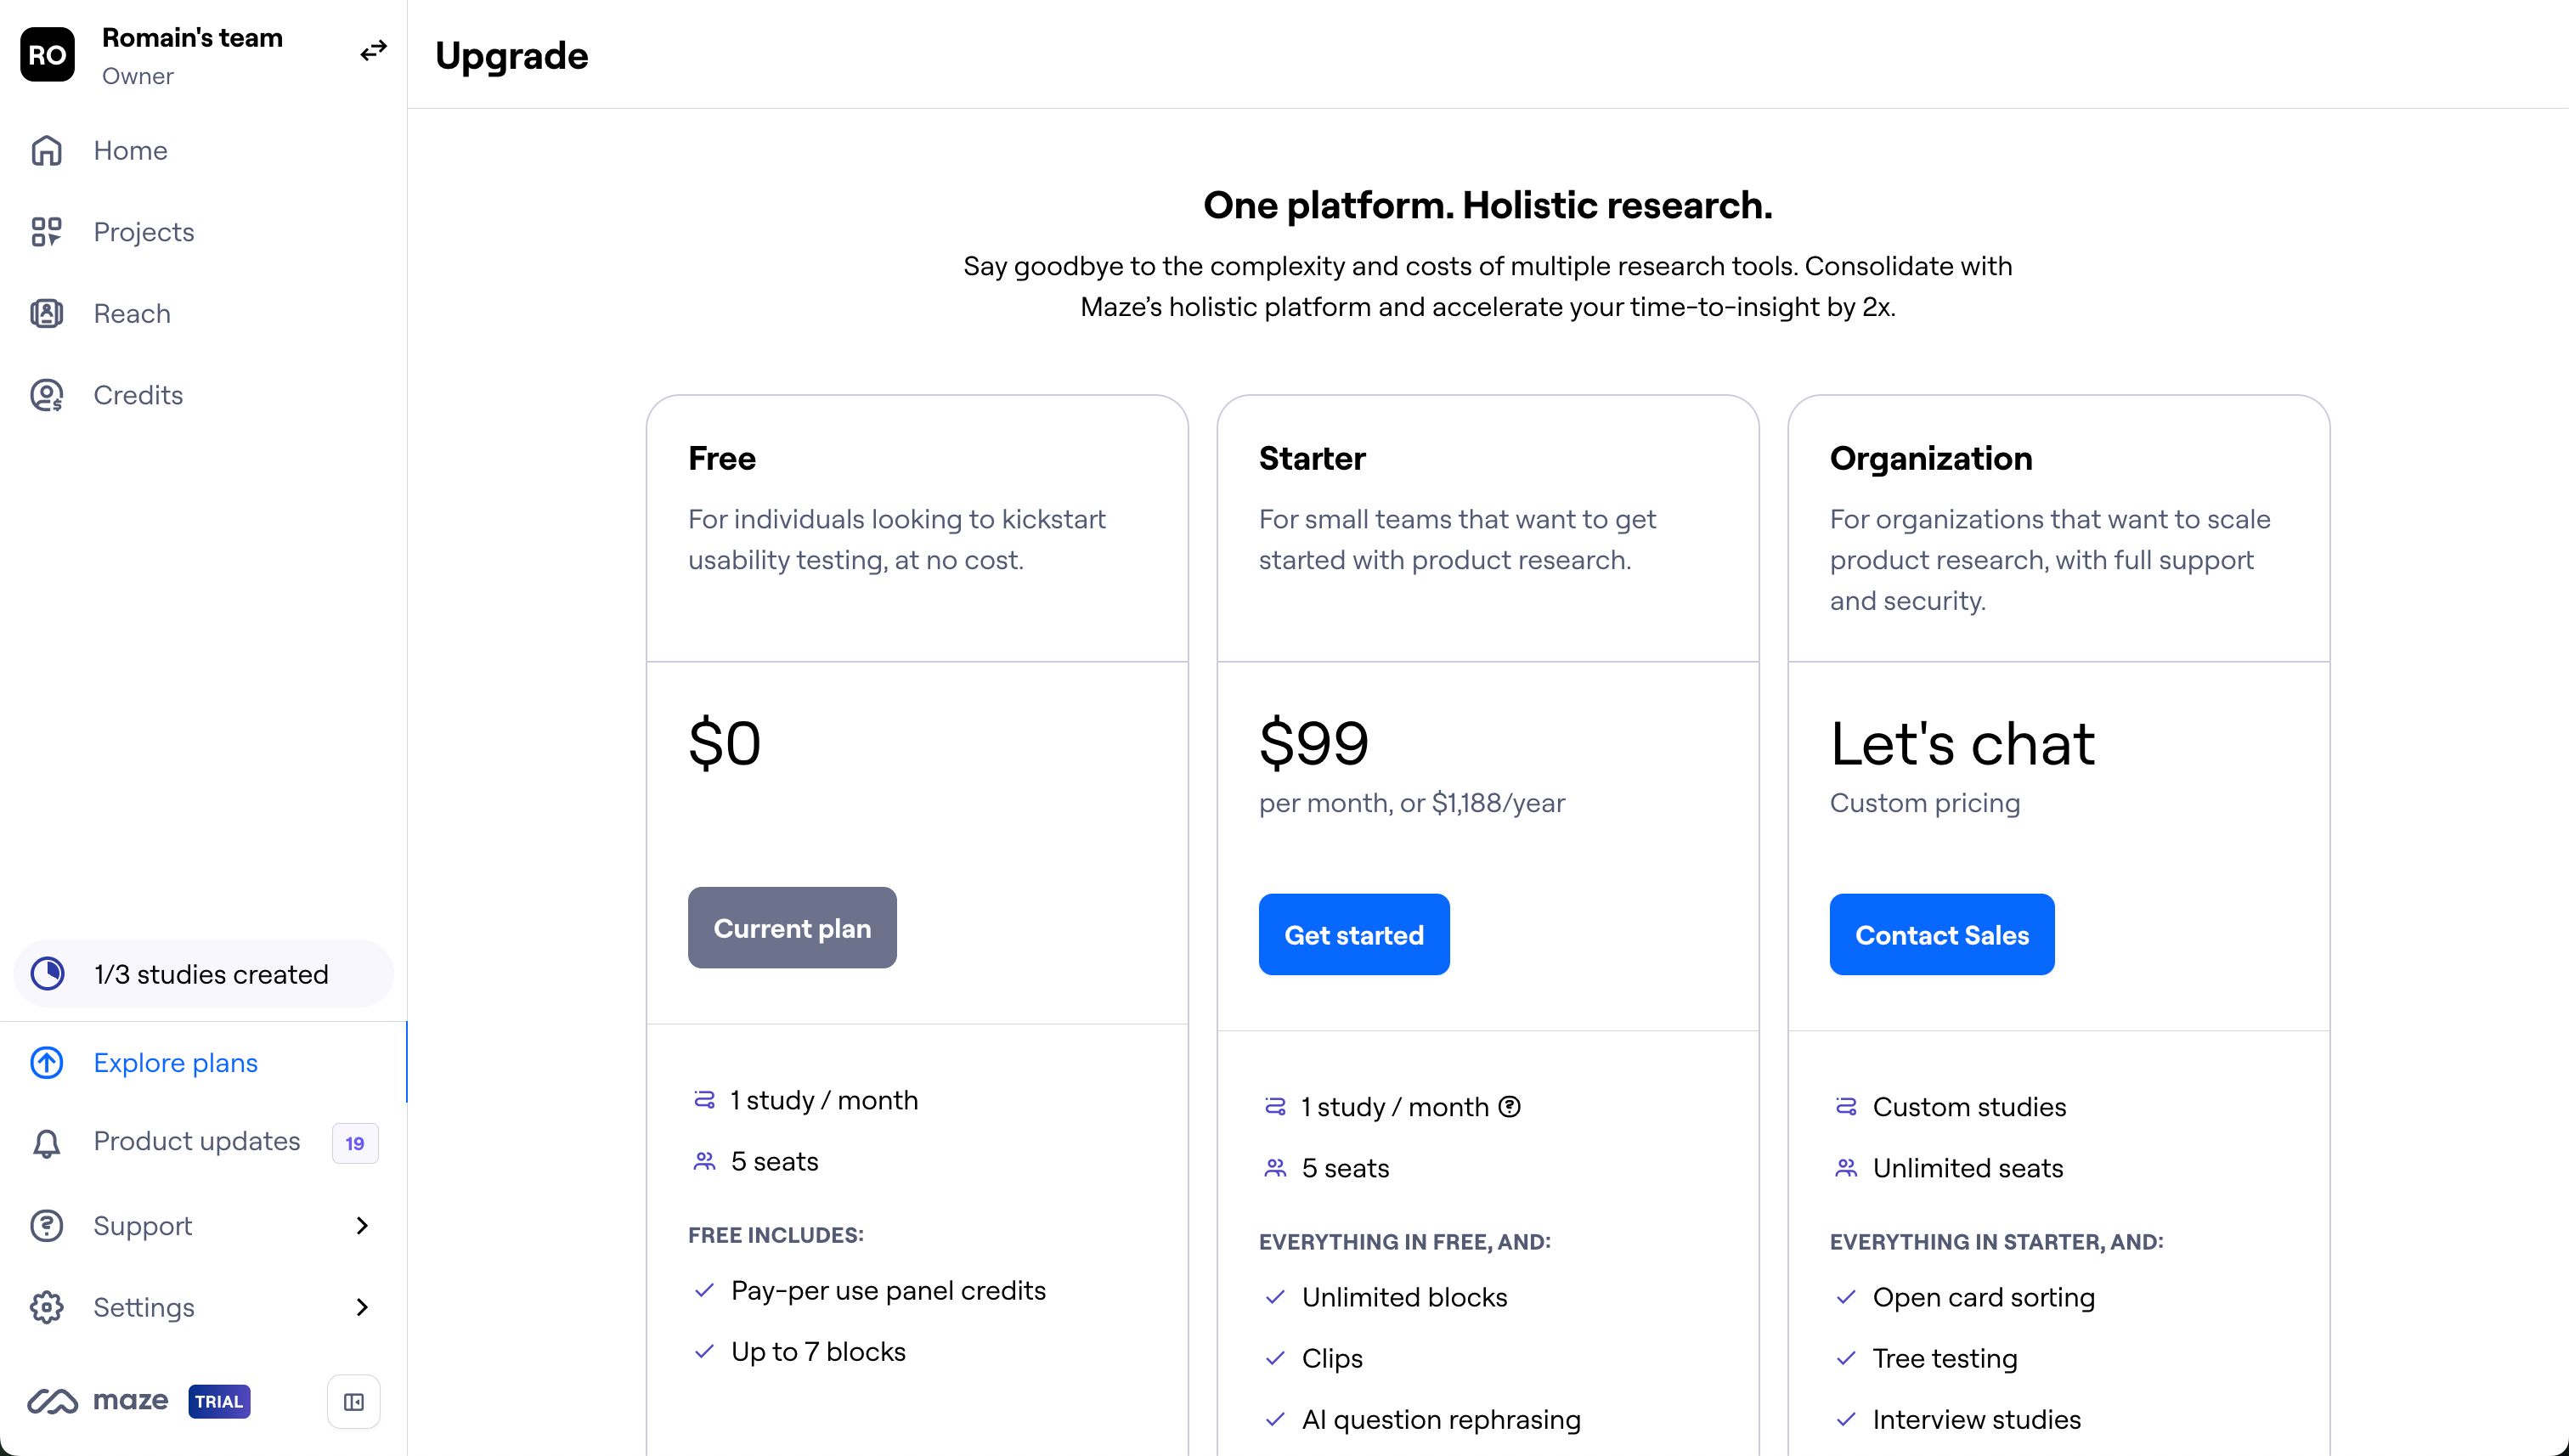Click the Maze logo icon

pos(52,1401)
